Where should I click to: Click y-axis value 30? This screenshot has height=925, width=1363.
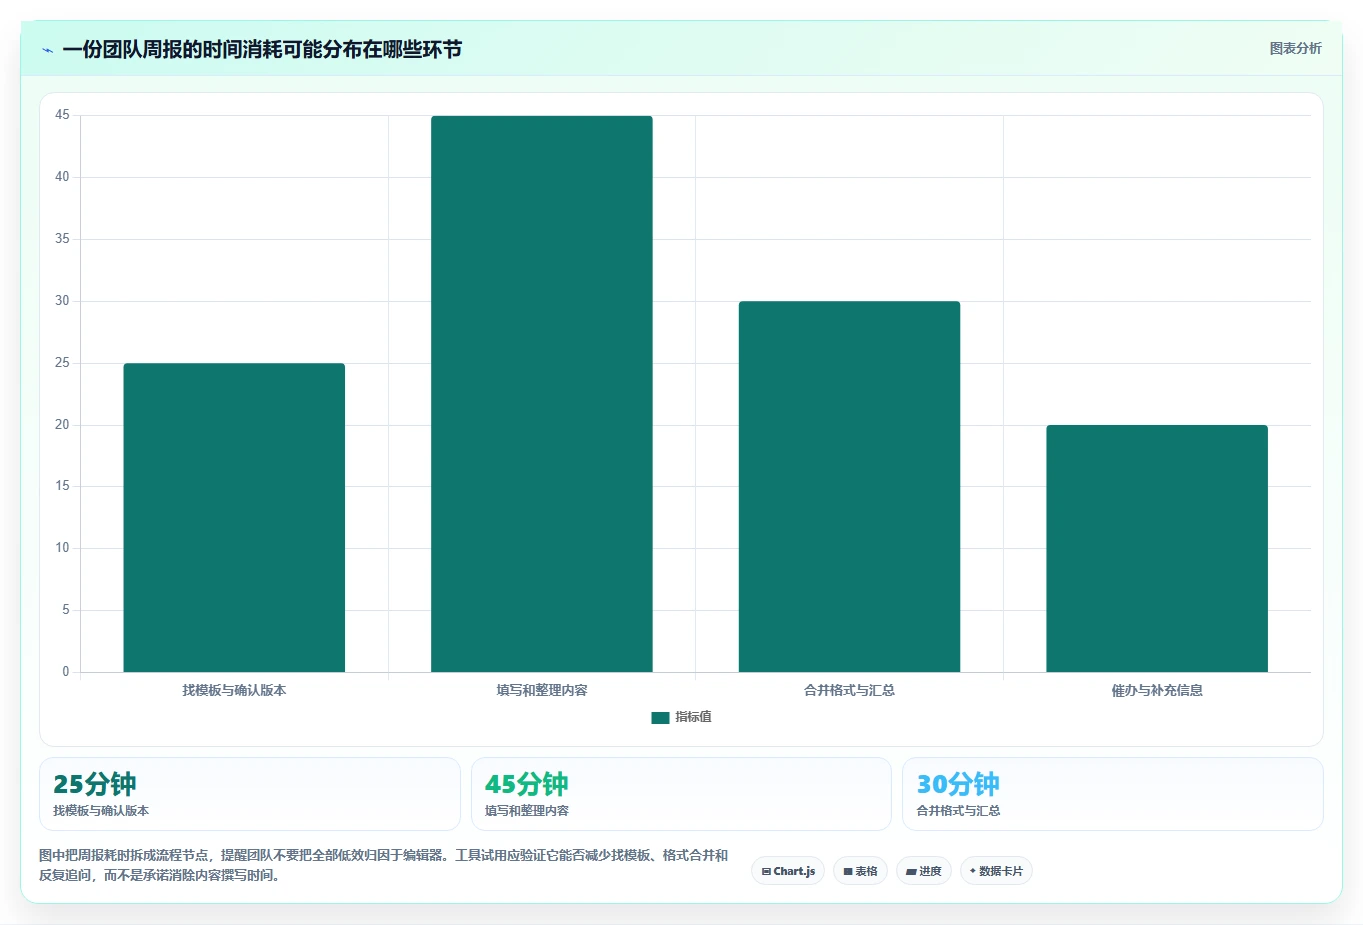pyautogui.click(x=62, y=301)
